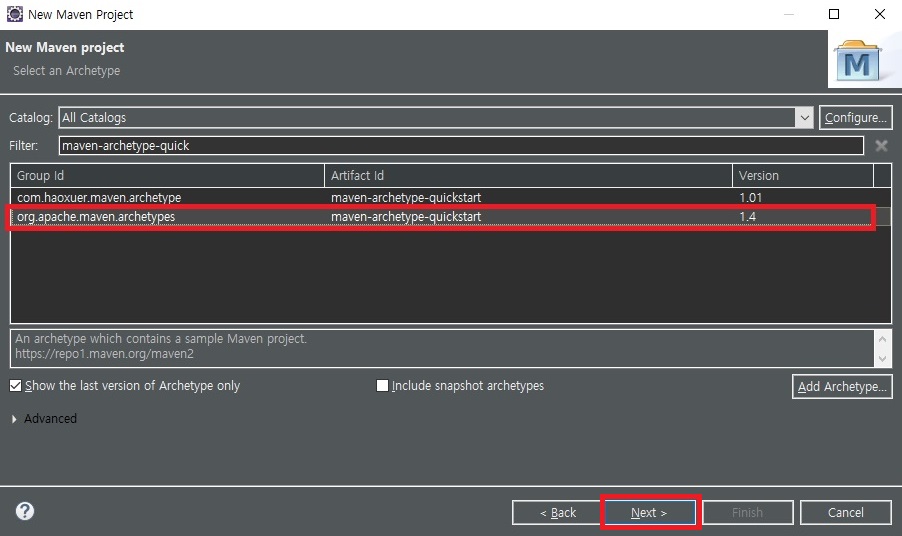The image size is (902, 536).
Task: Click the Filter input field
Action: [461, 146]
